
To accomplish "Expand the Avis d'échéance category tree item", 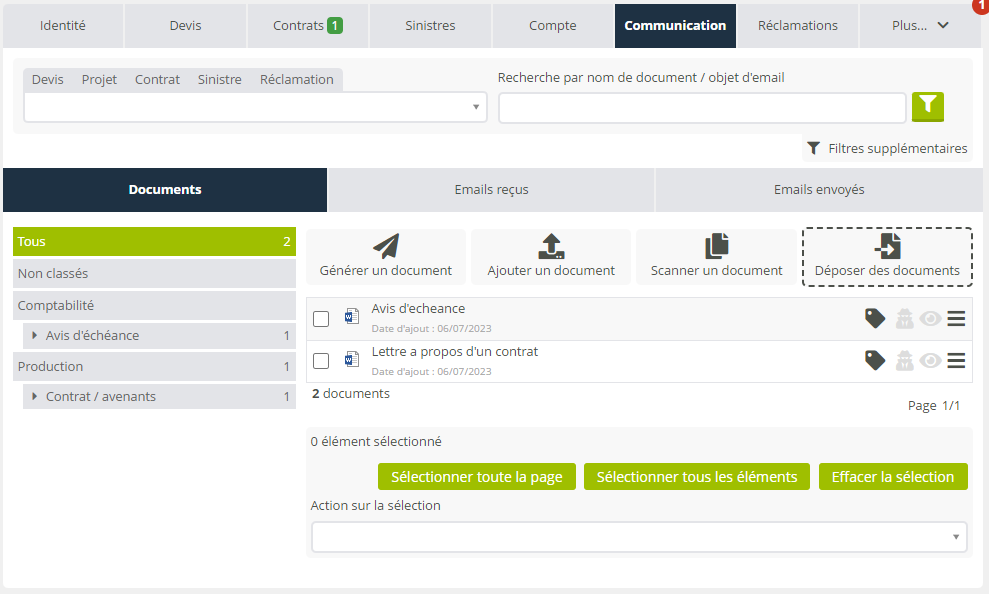I will coord(35,336).
